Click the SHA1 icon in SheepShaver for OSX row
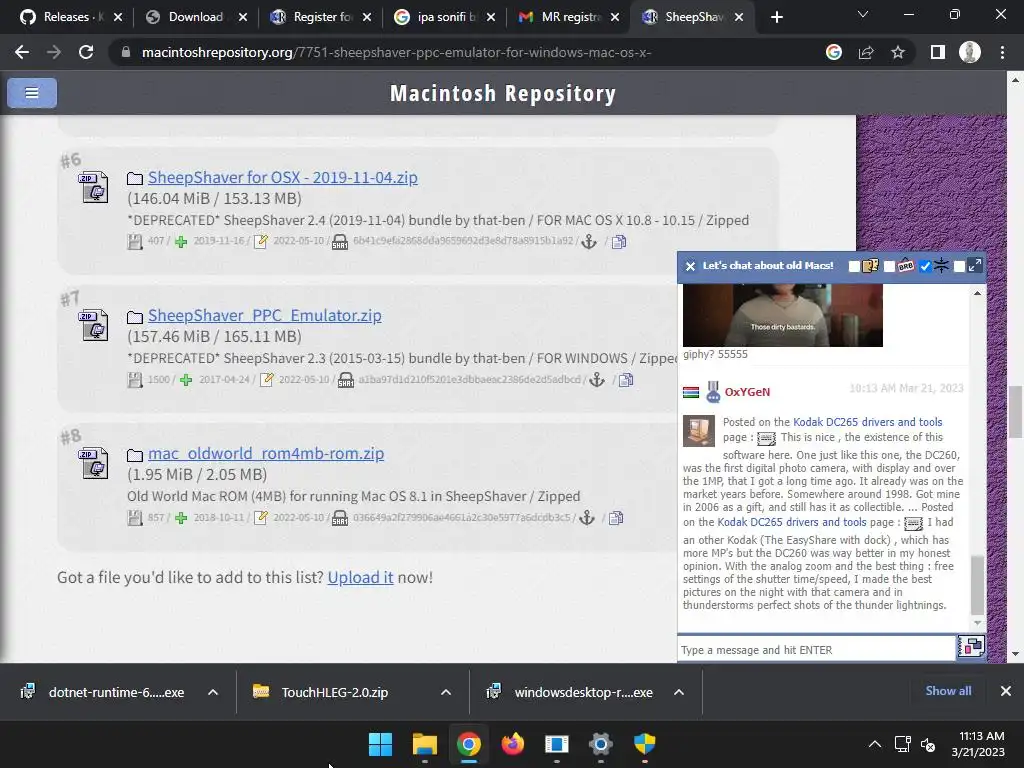Viewport: 1024px width, 768px height. [340, 242]
